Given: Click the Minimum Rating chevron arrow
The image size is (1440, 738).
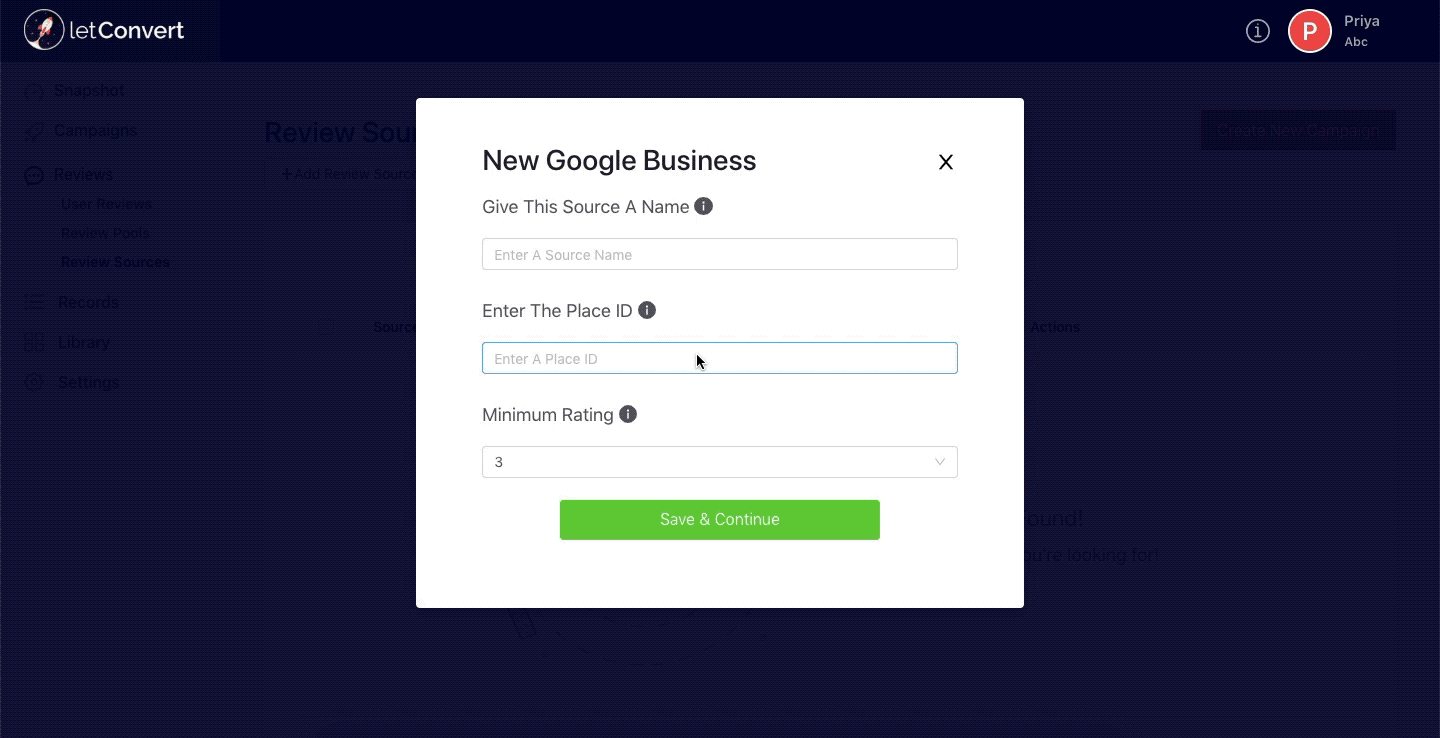Looking at the screenshot, I should point(940,462).
